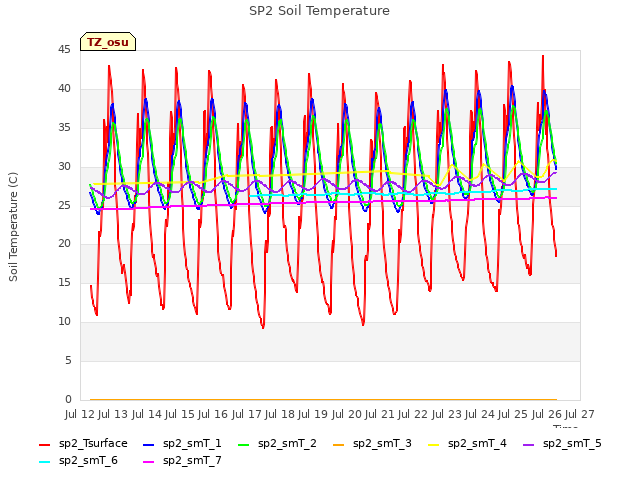The image size is (640, 480).
Task: Click the 25 y-axis tick label
Action: click(64, 205)
